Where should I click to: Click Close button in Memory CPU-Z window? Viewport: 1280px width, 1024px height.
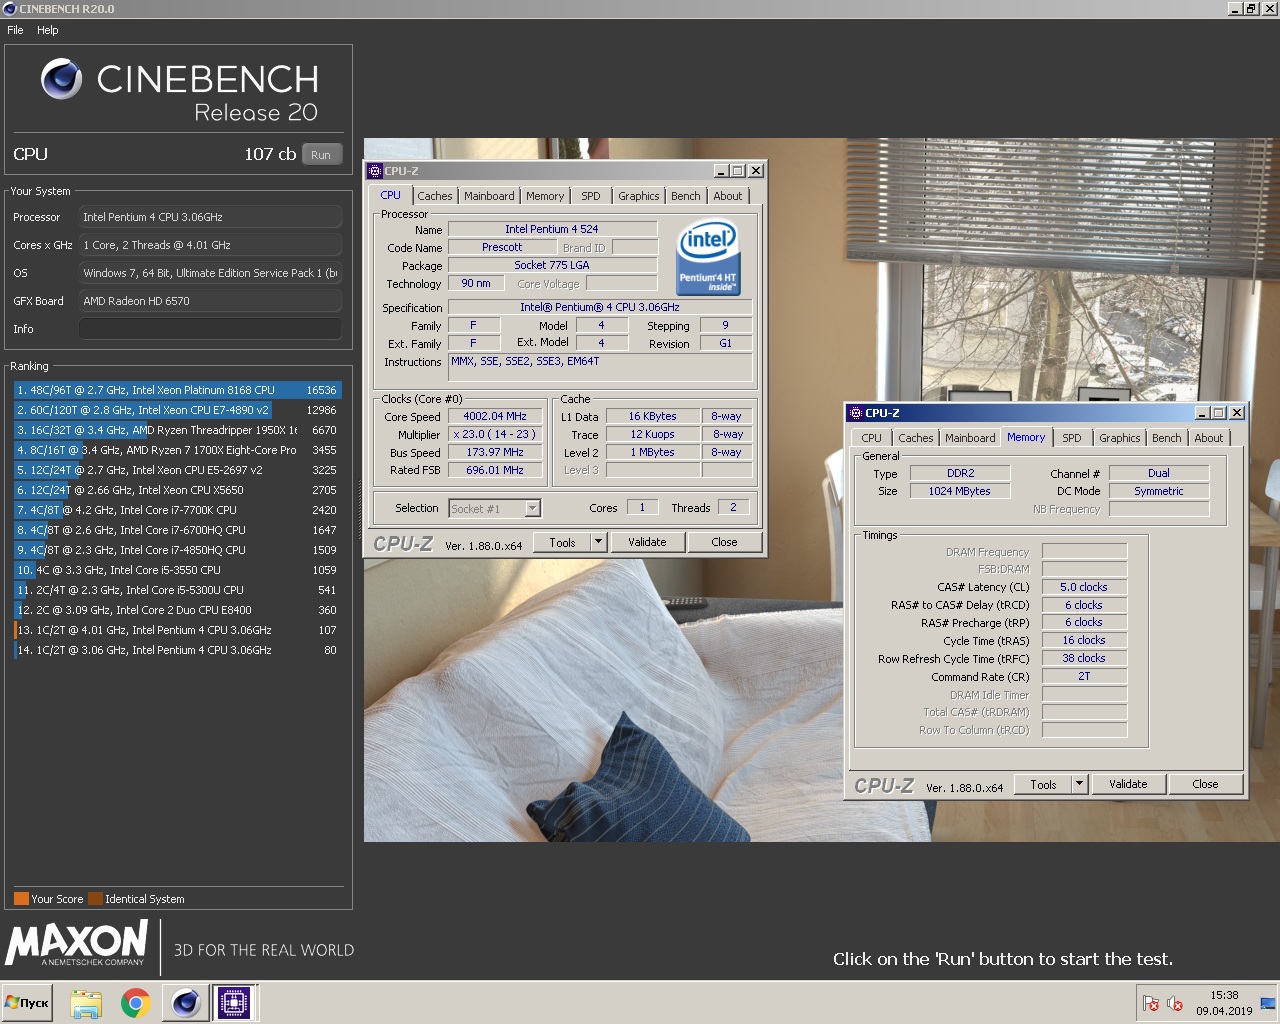[x=1205, y=785]
